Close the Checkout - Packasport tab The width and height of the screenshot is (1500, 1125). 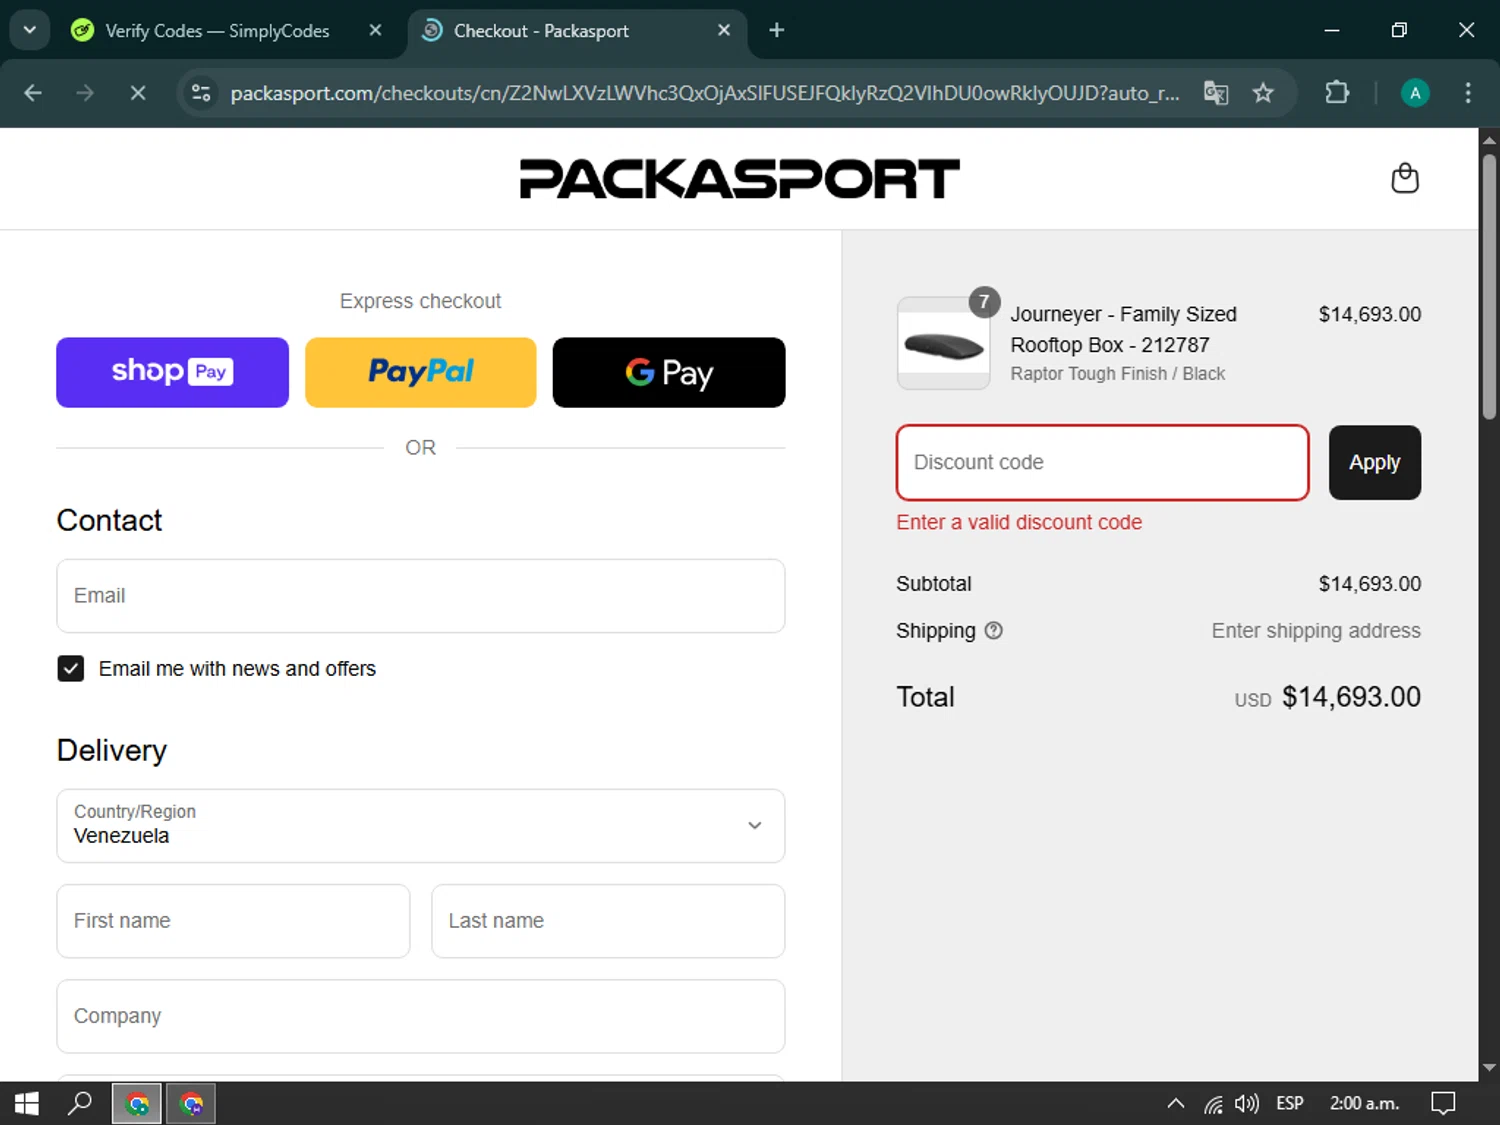724,31
